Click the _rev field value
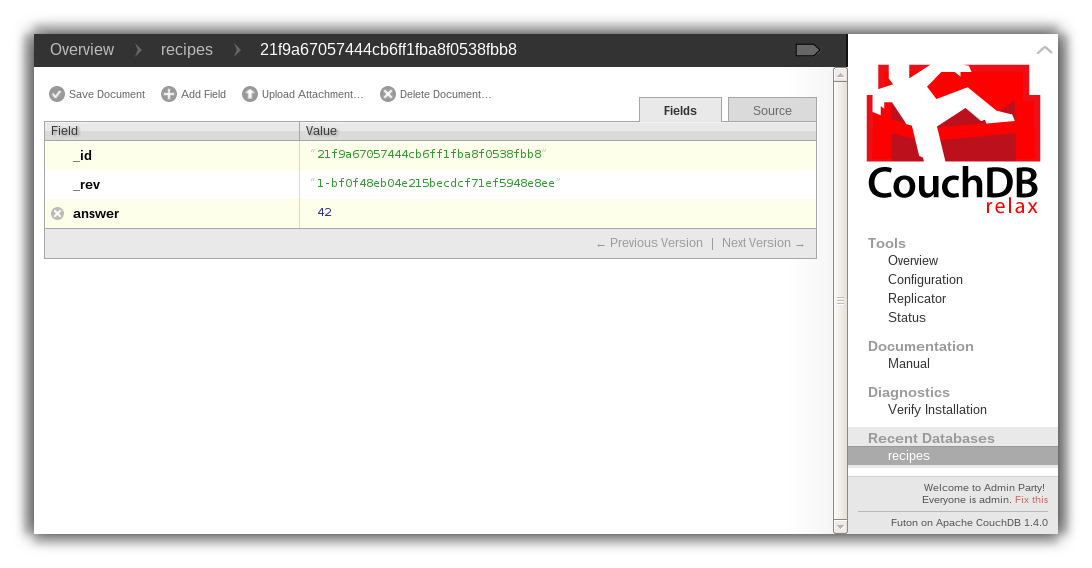The height and width of the screenshot is (568, 1092). [435, 183]
